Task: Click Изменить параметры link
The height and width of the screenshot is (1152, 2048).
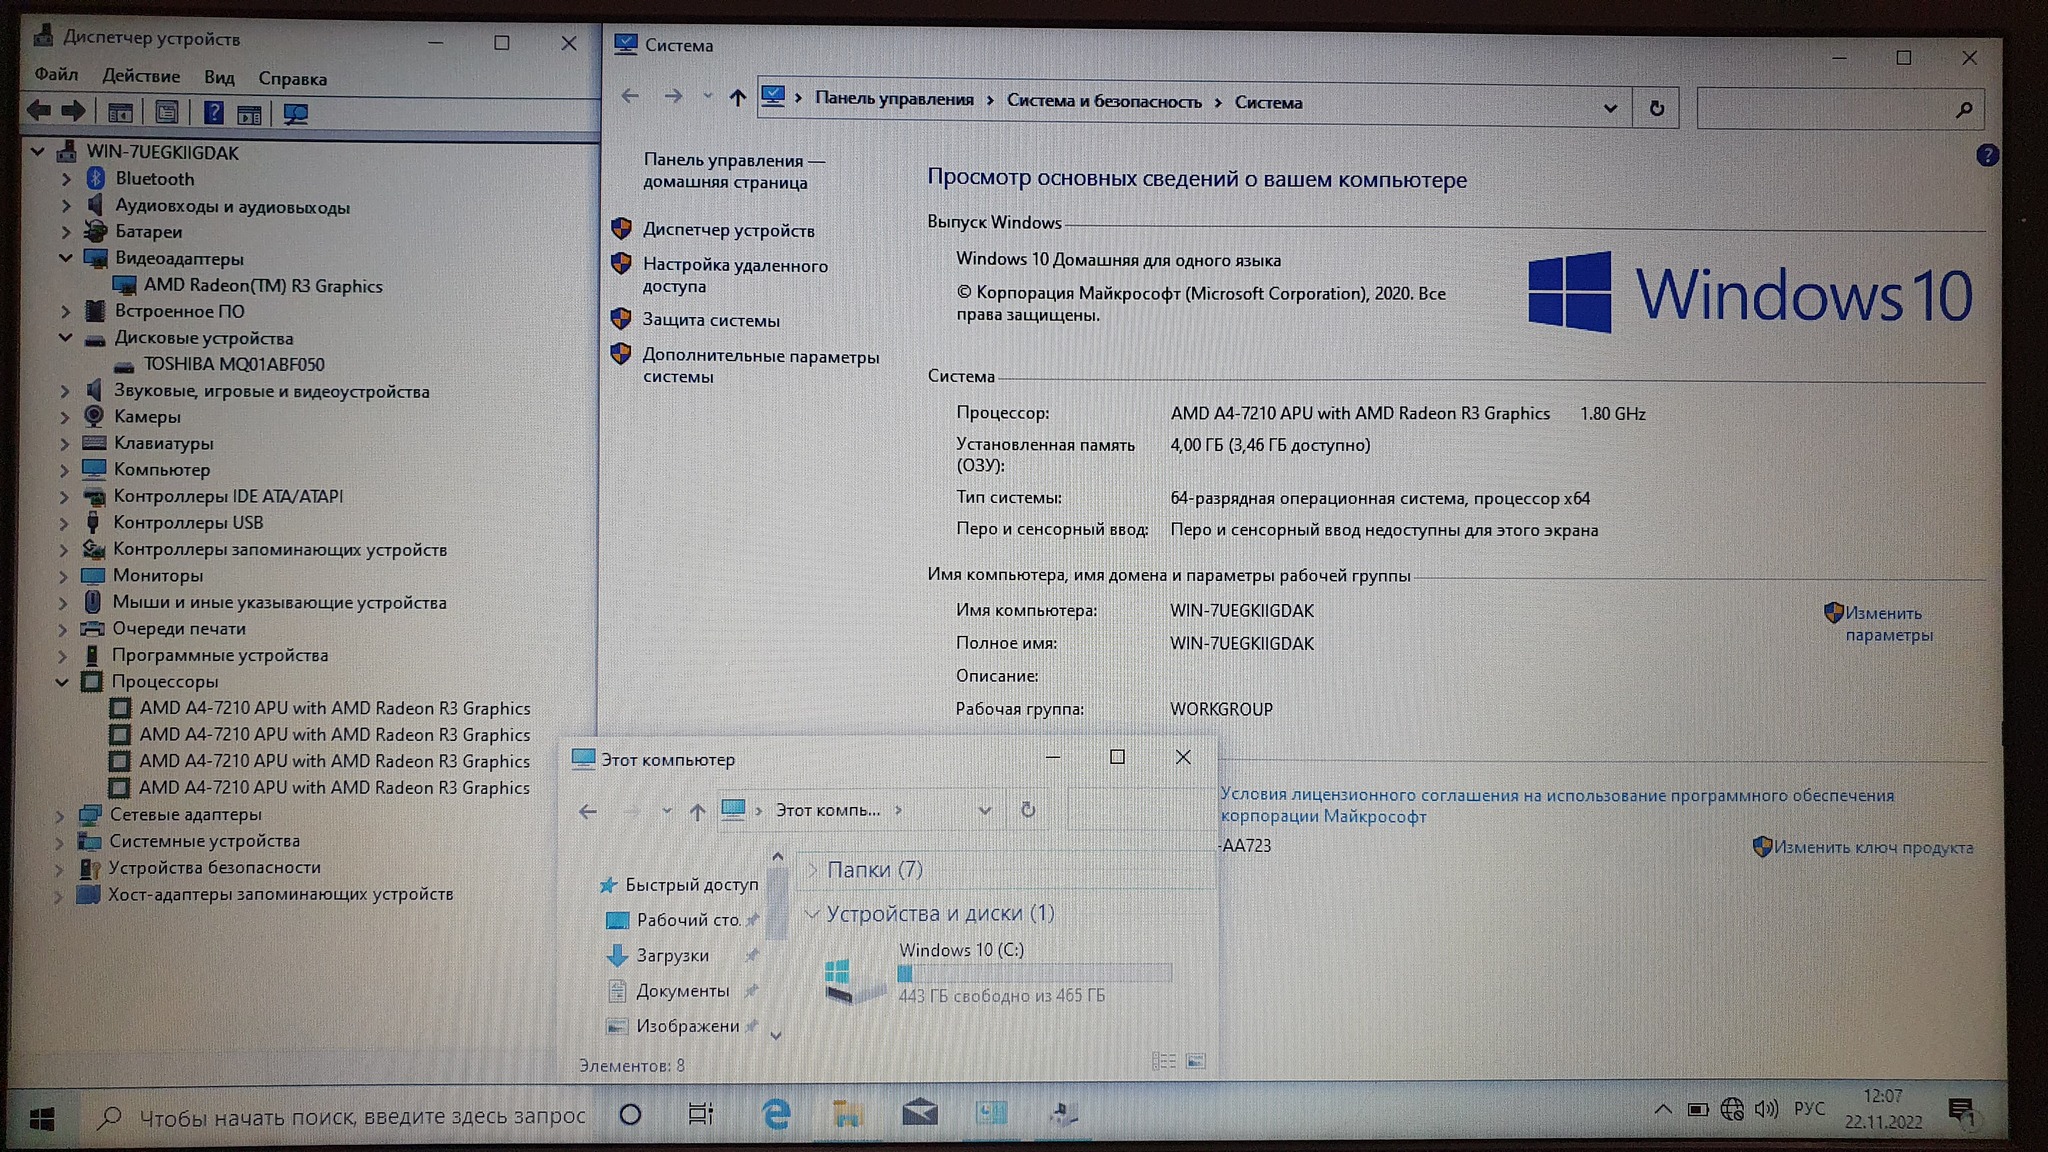Action: tap(1888, 623)
